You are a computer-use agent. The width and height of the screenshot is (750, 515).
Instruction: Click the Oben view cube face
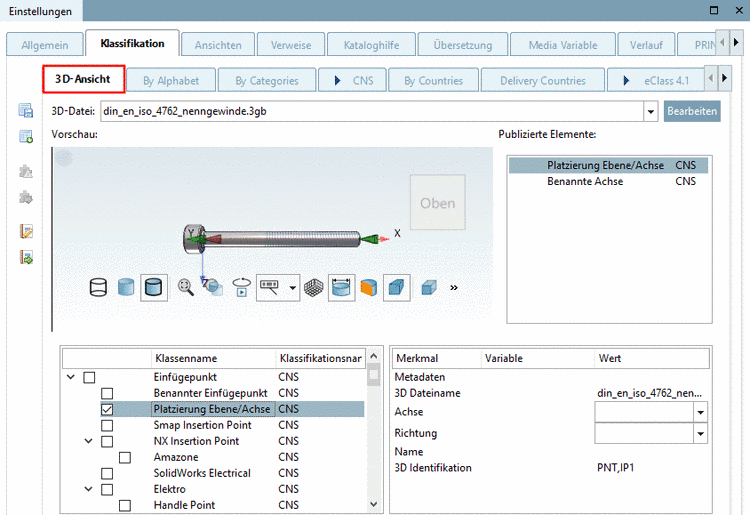tap(438, 203)
